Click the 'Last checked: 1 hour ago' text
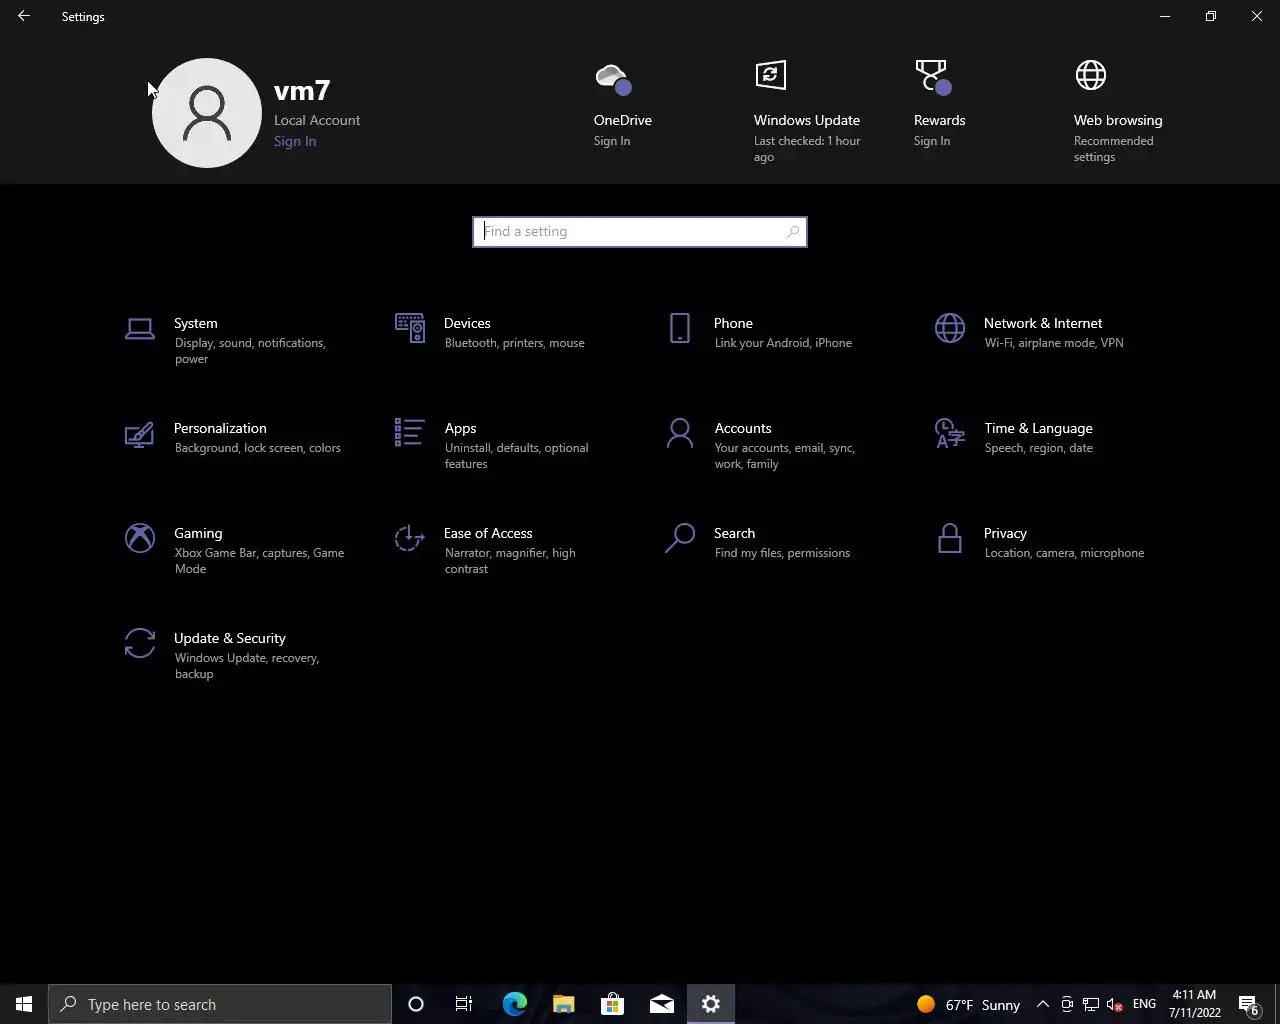Screen dimensions: 1280x1024 click(807, 149)
